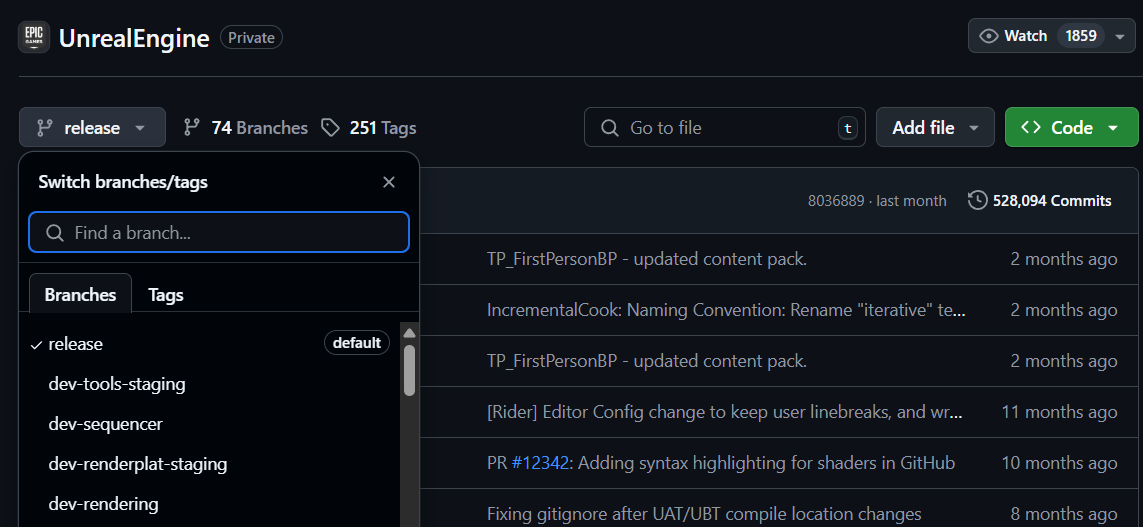Click the Epic Games avatar logo

pos(34,37)
